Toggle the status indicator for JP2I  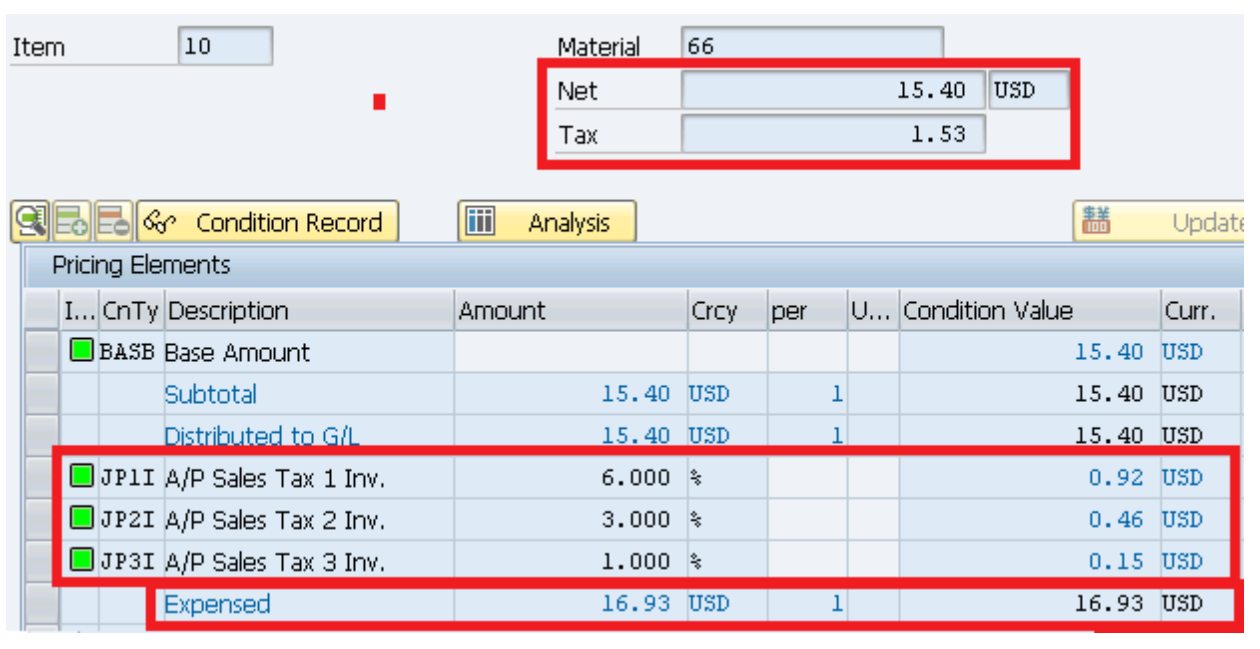[80, 519]
